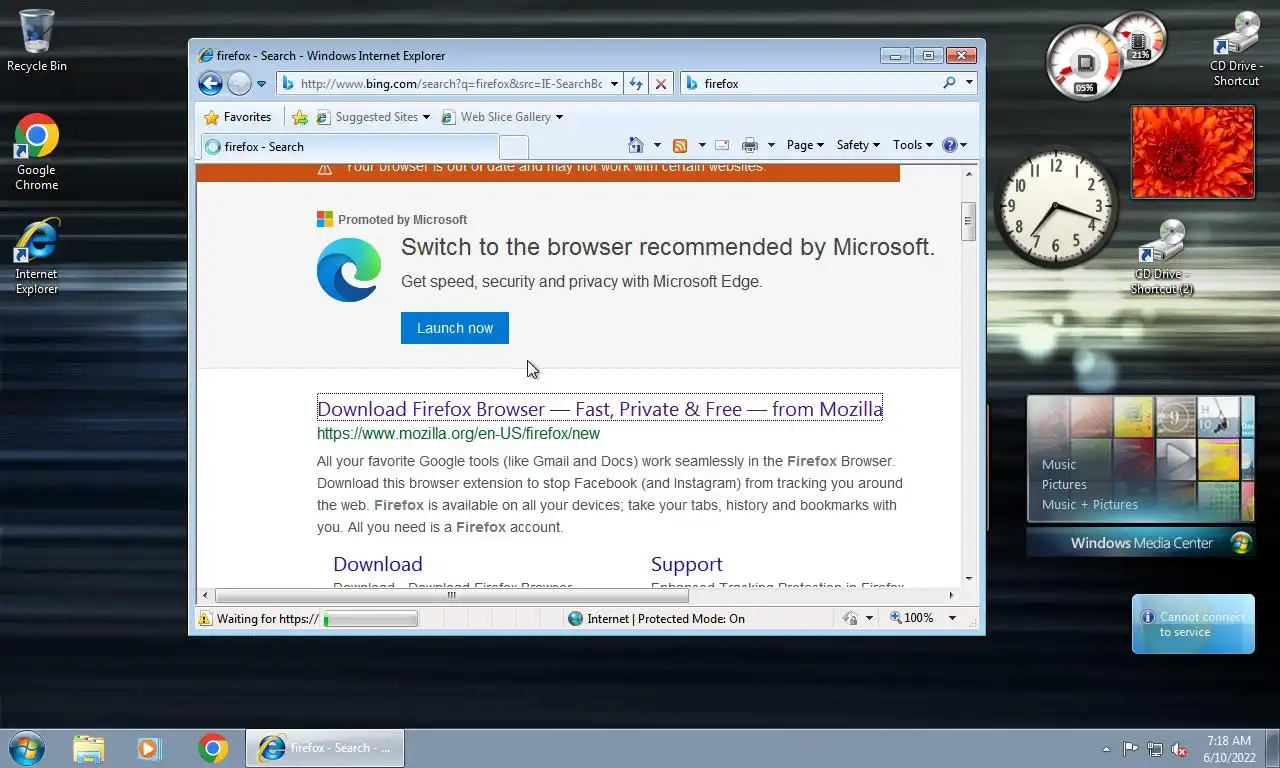Click the Home icon in command bar
Viewport: 1280px width, 768px height.
(x=636, y=145)
